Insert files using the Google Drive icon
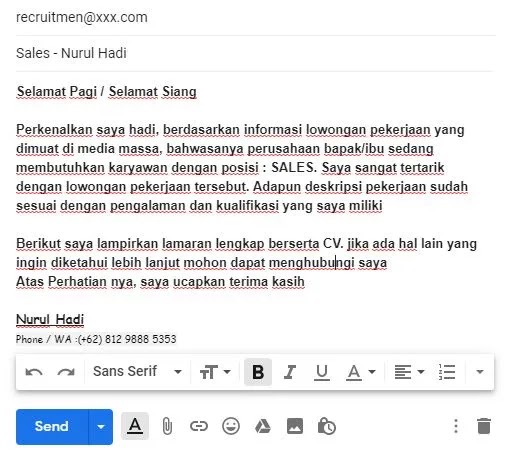510x455 pixels. [x=263, y=426]
